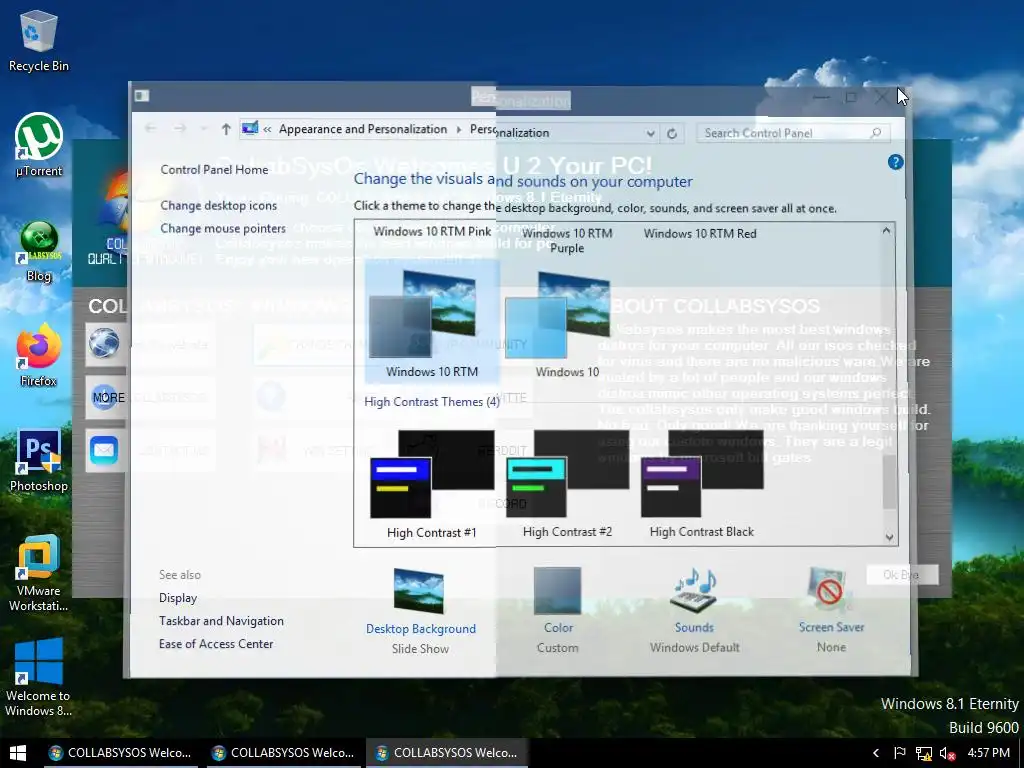Viewport: 1024px width, 768px height.
Task: Select the Windows 10 RTM theme
Action: tap(432, 321)
